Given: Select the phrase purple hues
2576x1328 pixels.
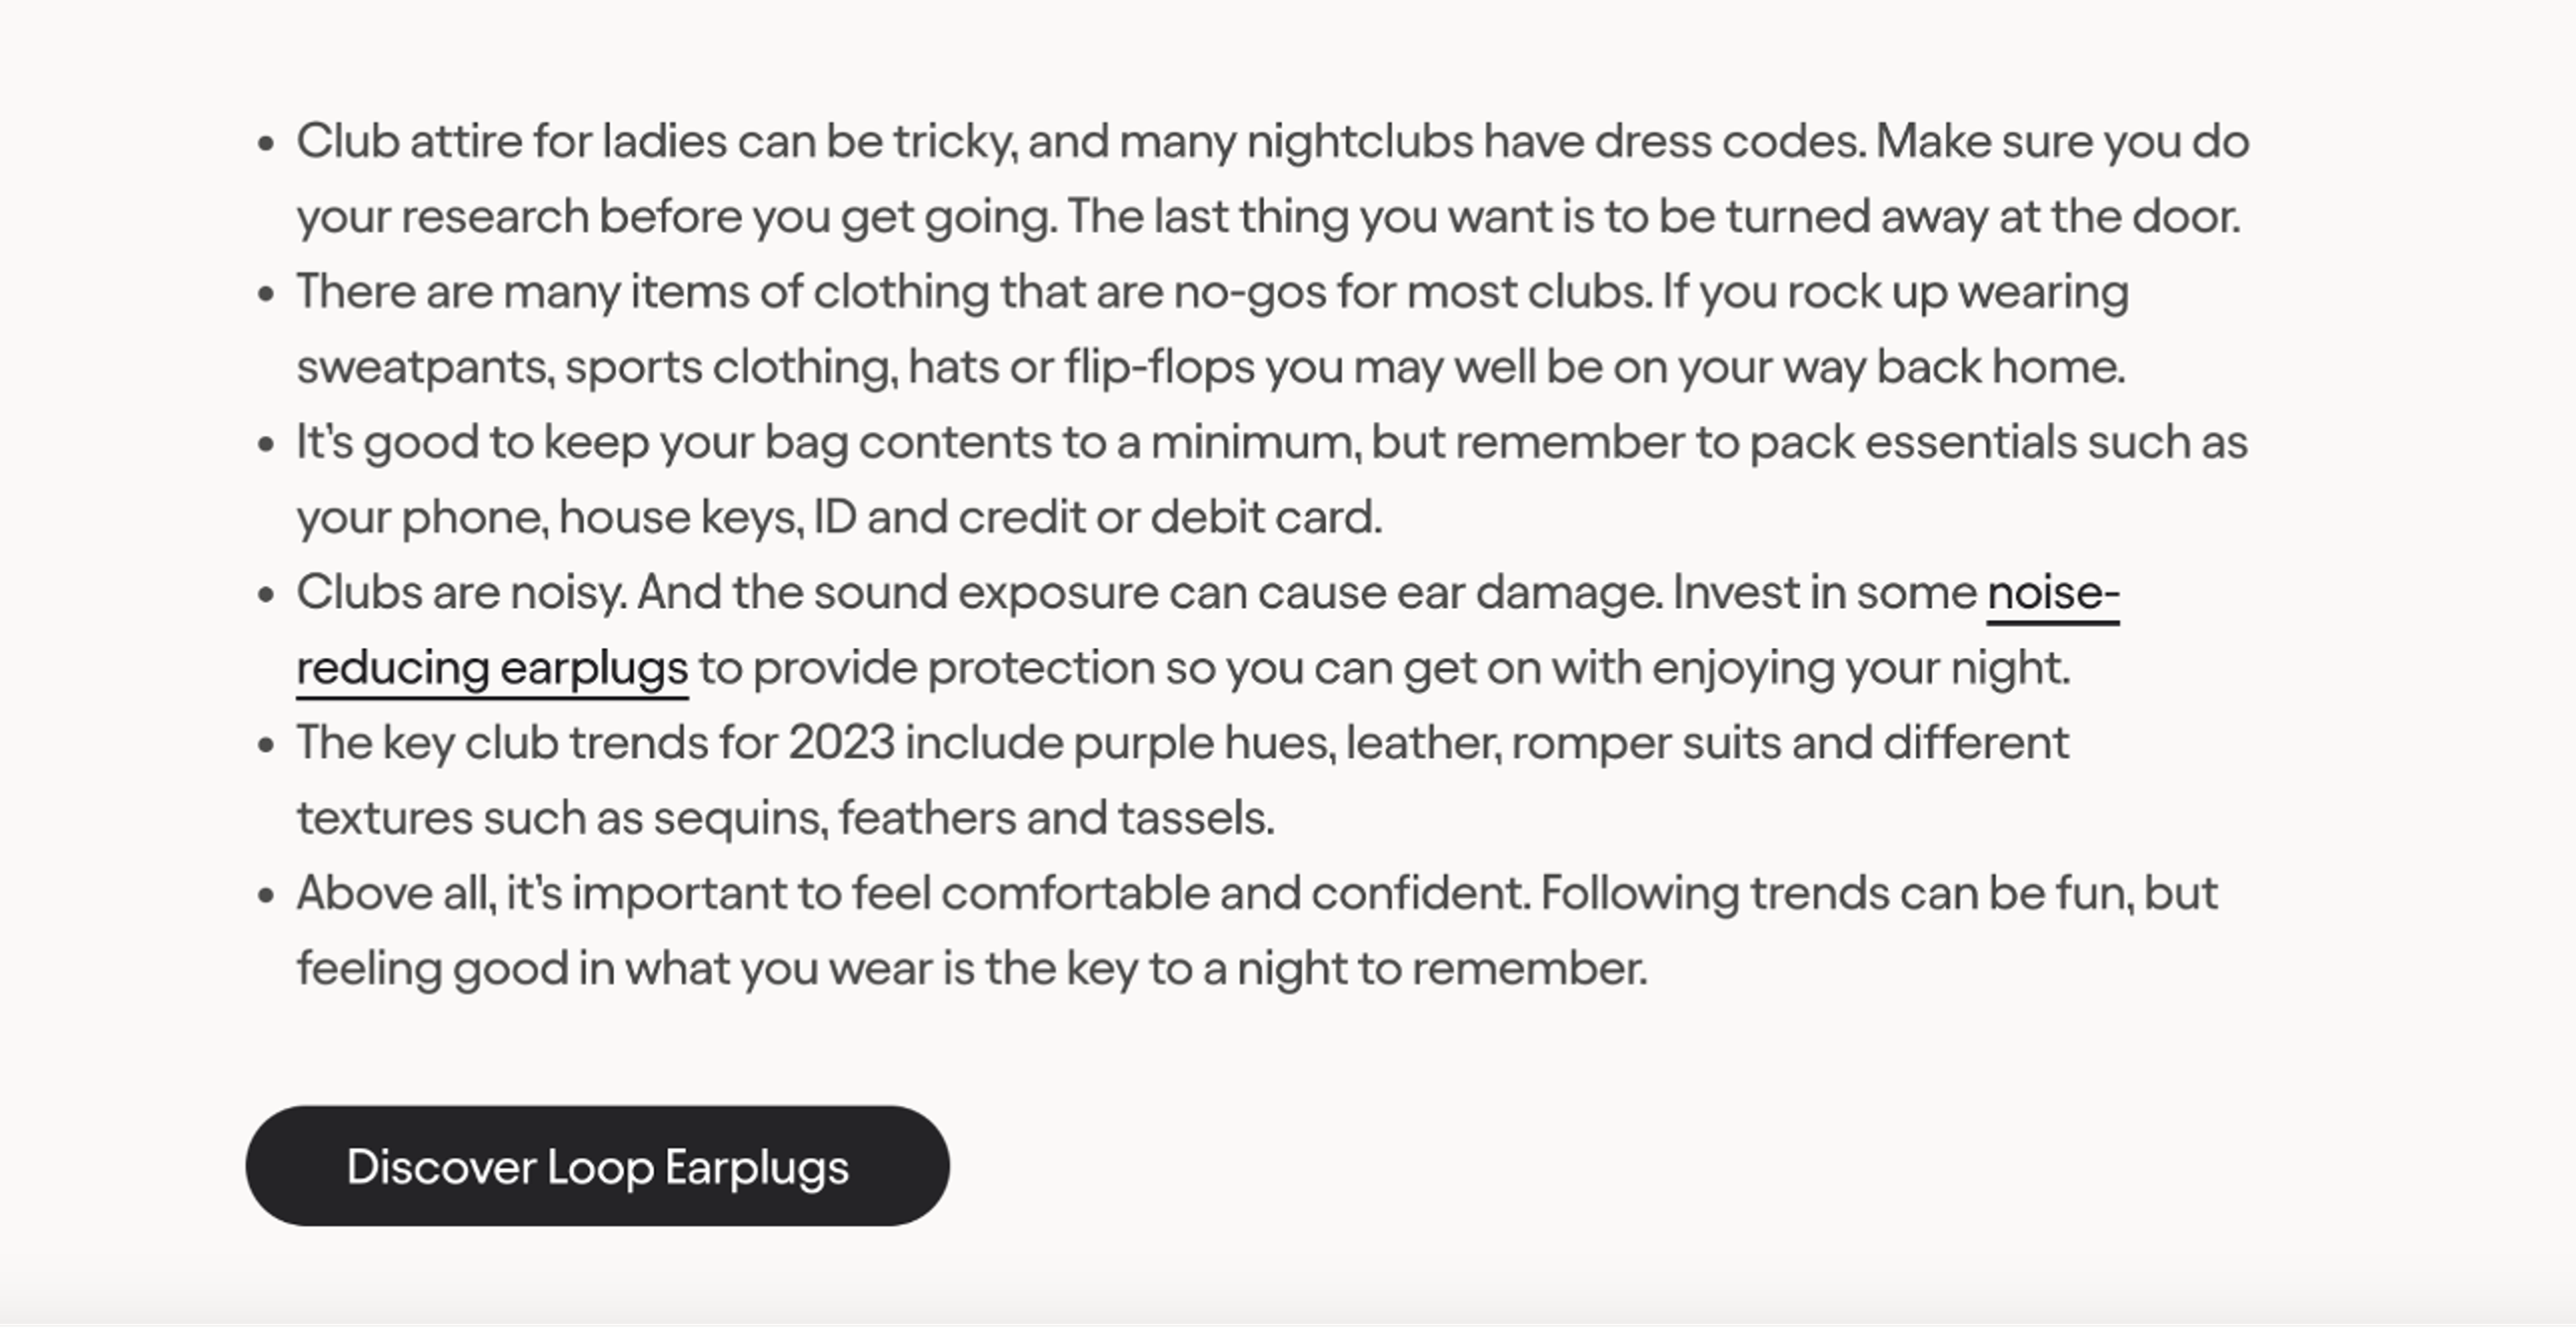Looking at the screenshot, I should tap(1190, 742).
